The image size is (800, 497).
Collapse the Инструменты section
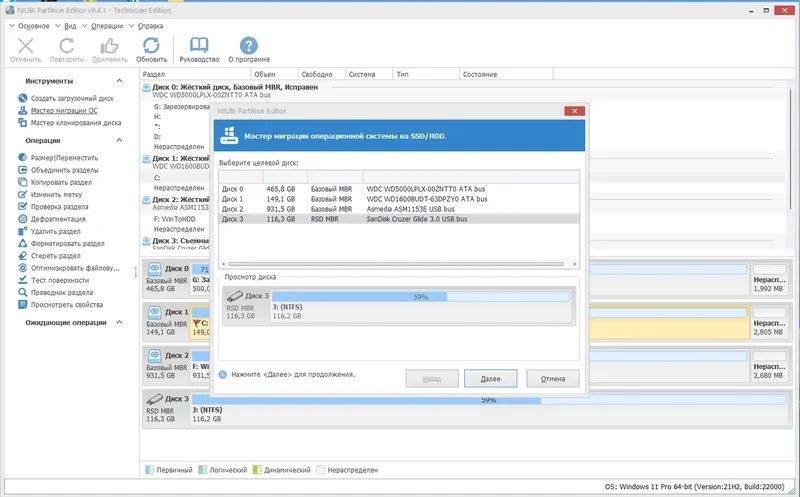click(x=119, y=81)
